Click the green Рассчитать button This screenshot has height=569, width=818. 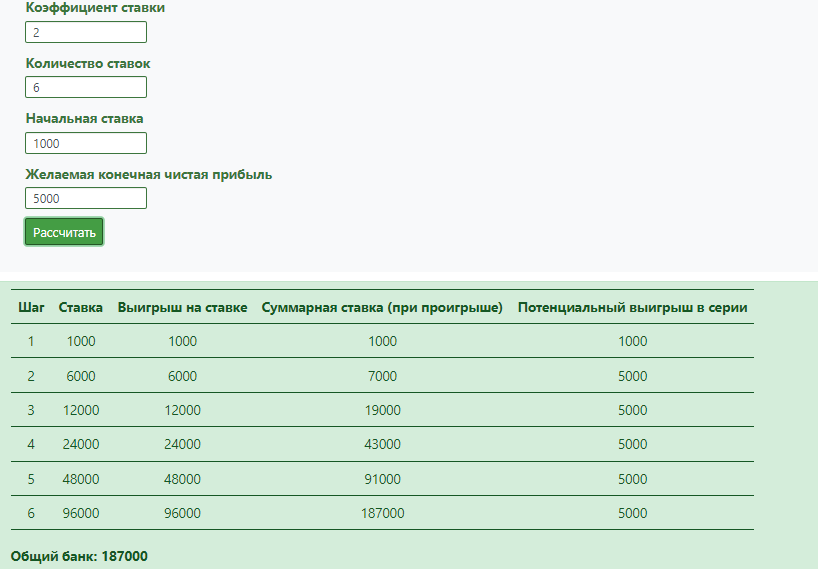[64, 232]
